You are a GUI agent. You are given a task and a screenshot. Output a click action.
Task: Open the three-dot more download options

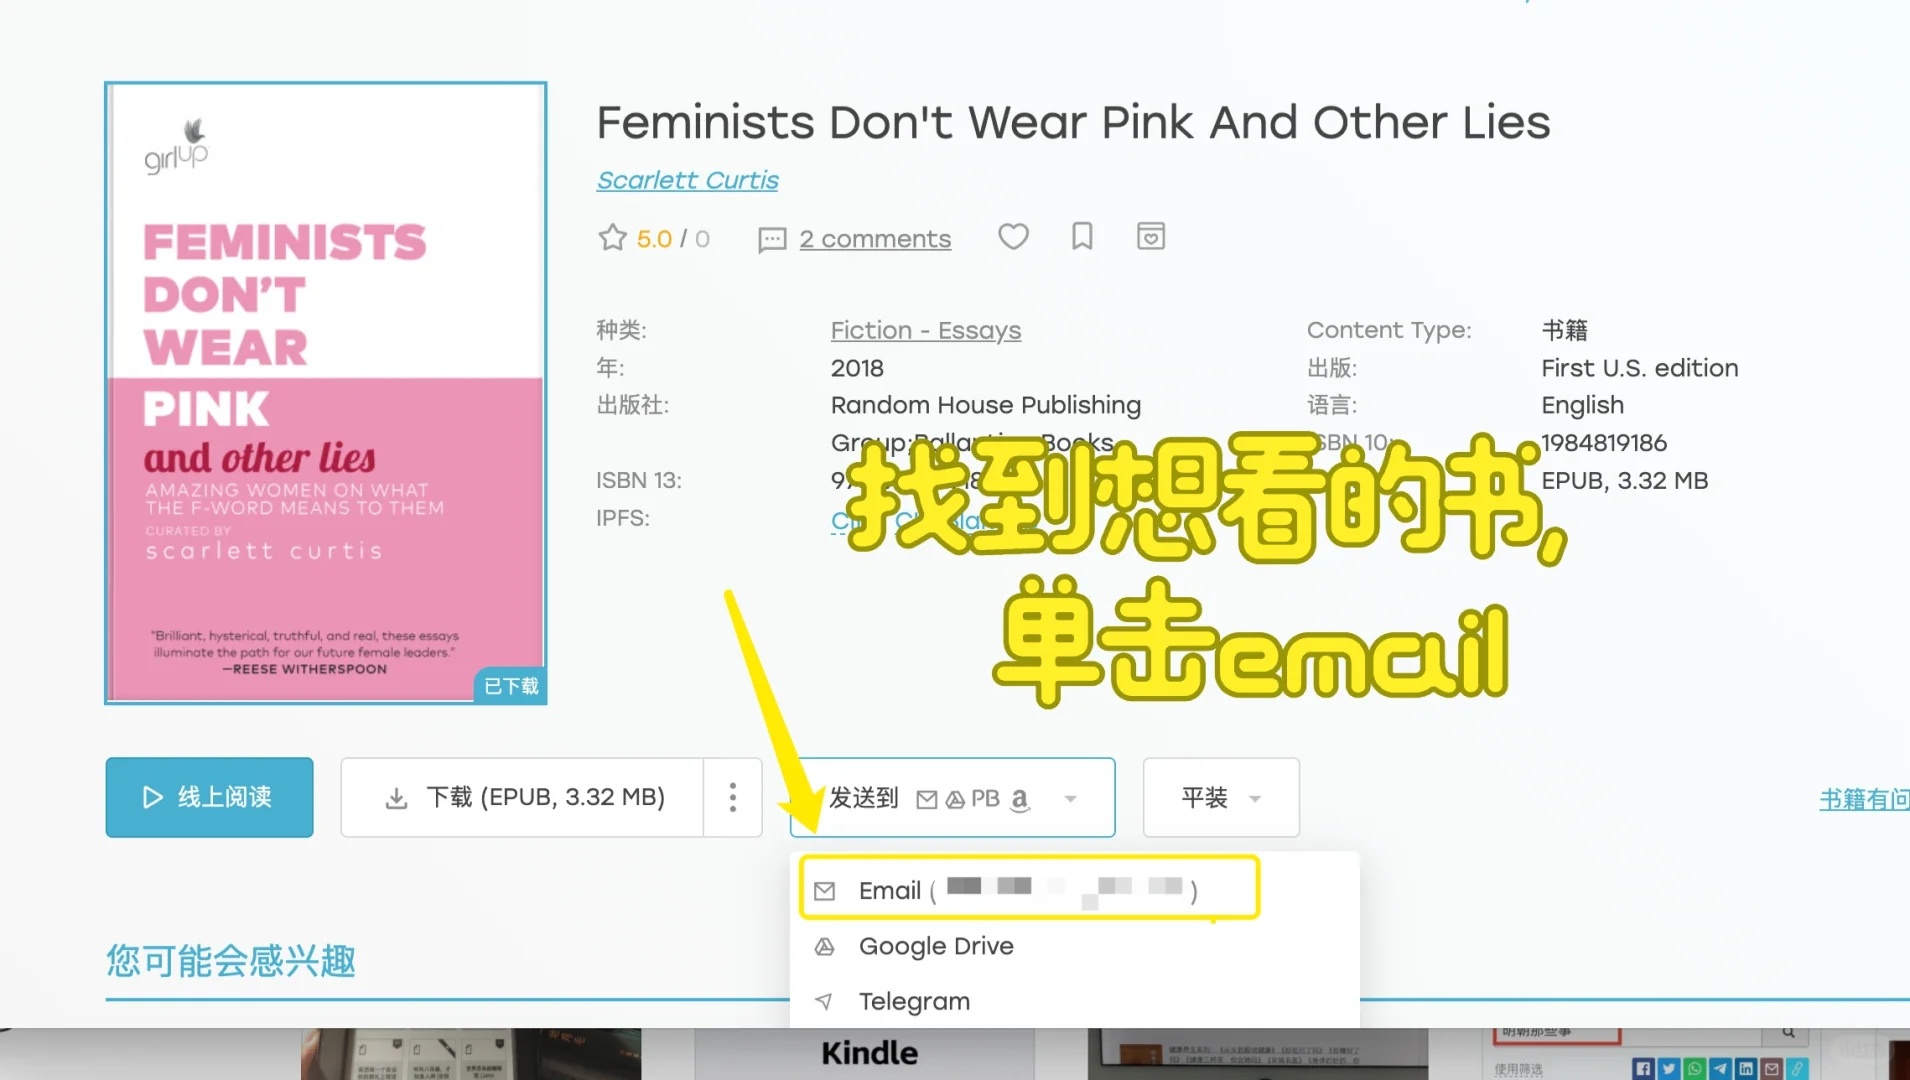point(733,798)
